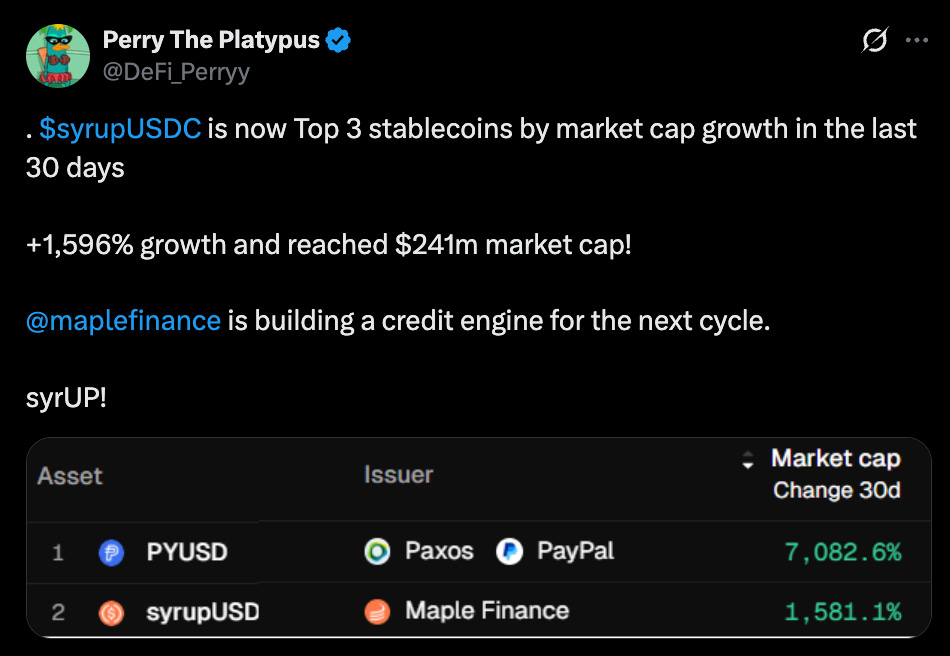Click the Asset column header

click(x=70, y=475)
